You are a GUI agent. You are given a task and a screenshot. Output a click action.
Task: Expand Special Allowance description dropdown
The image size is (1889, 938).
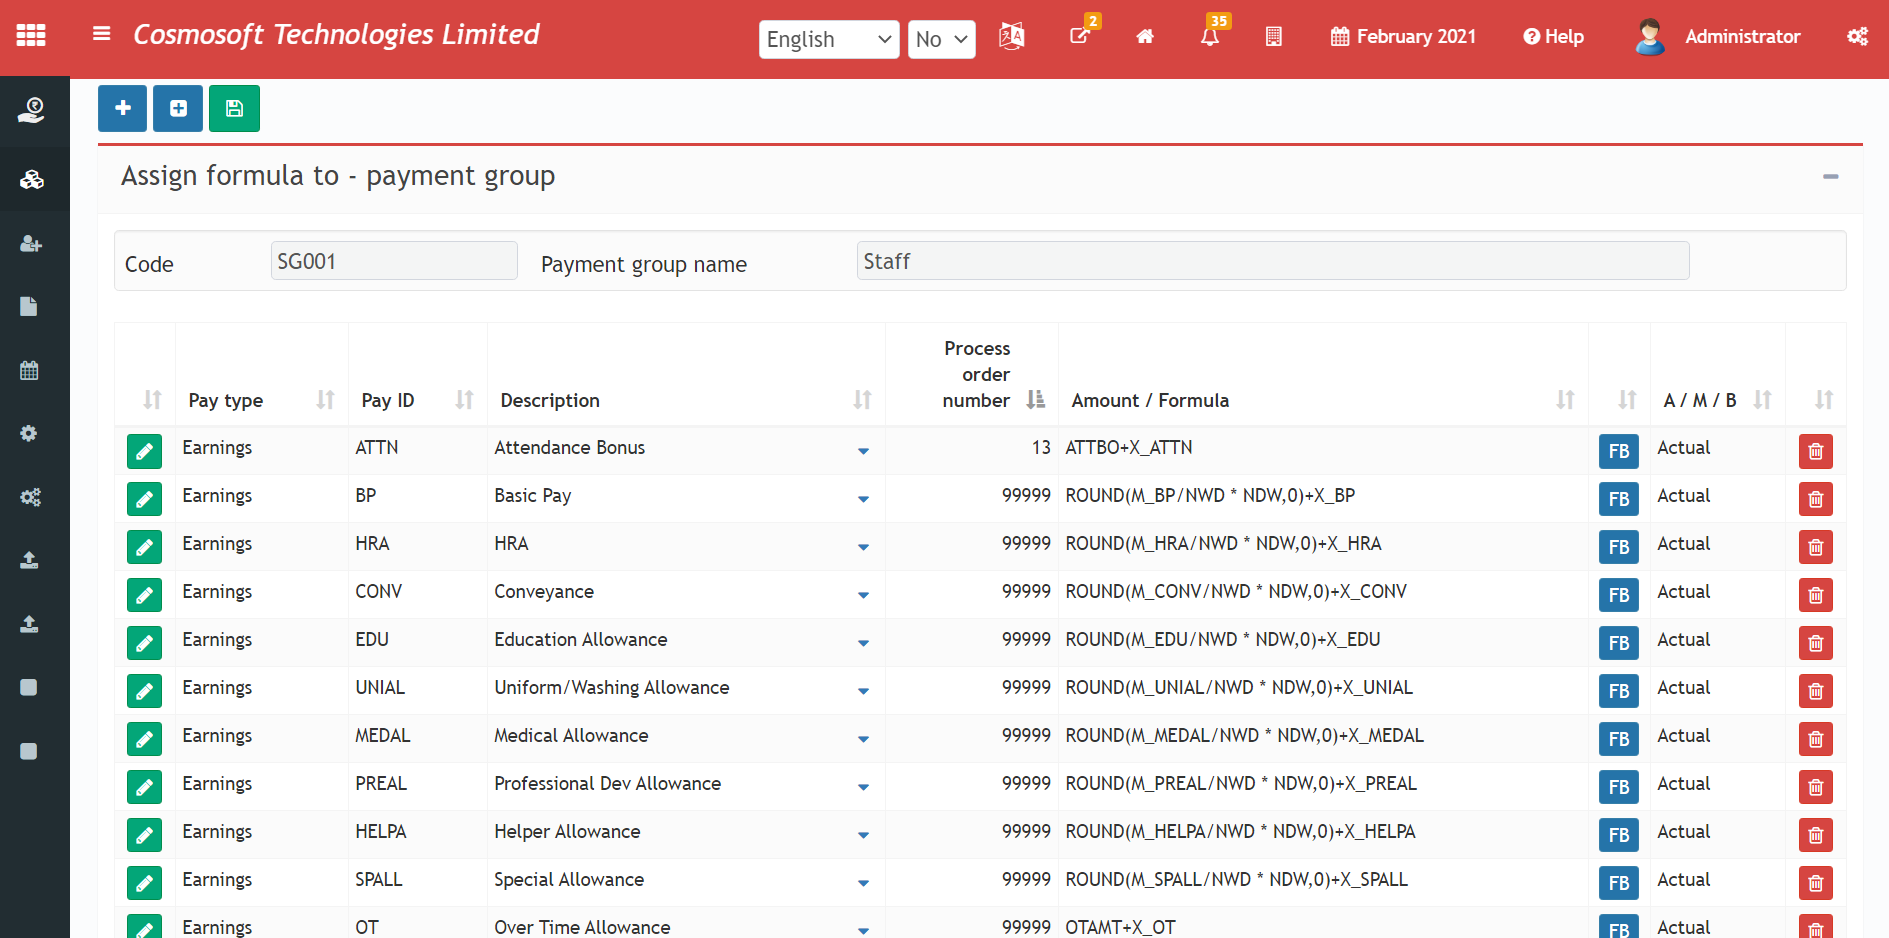(x=863, y=883)
